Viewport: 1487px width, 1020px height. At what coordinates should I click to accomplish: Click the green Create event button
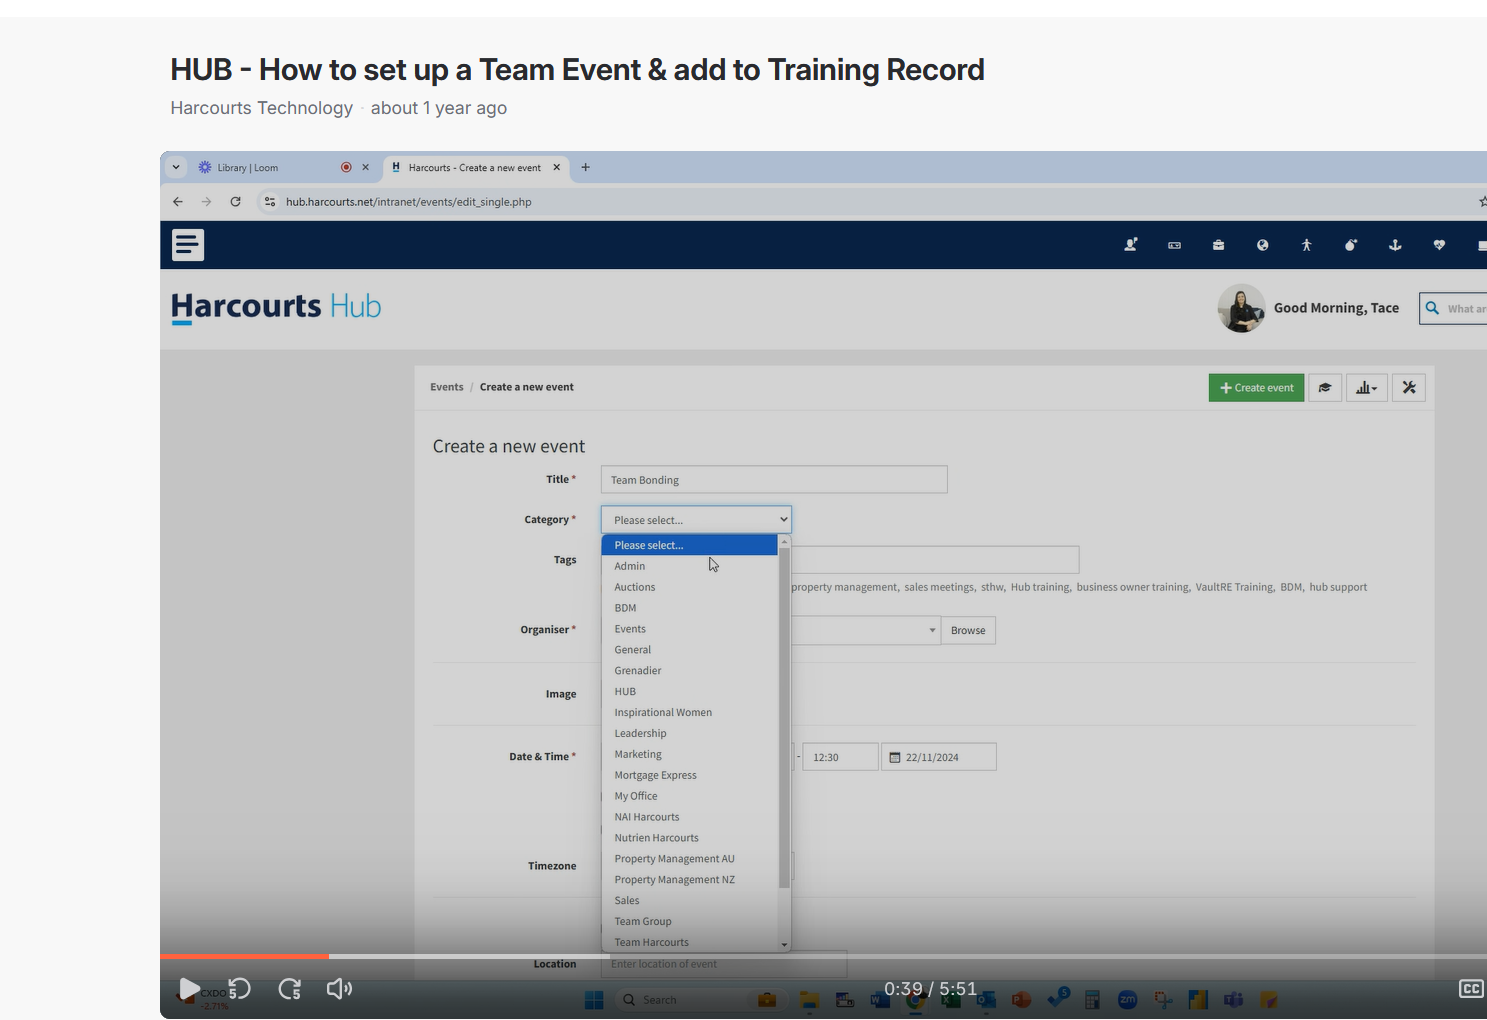tap(1256, 388)
